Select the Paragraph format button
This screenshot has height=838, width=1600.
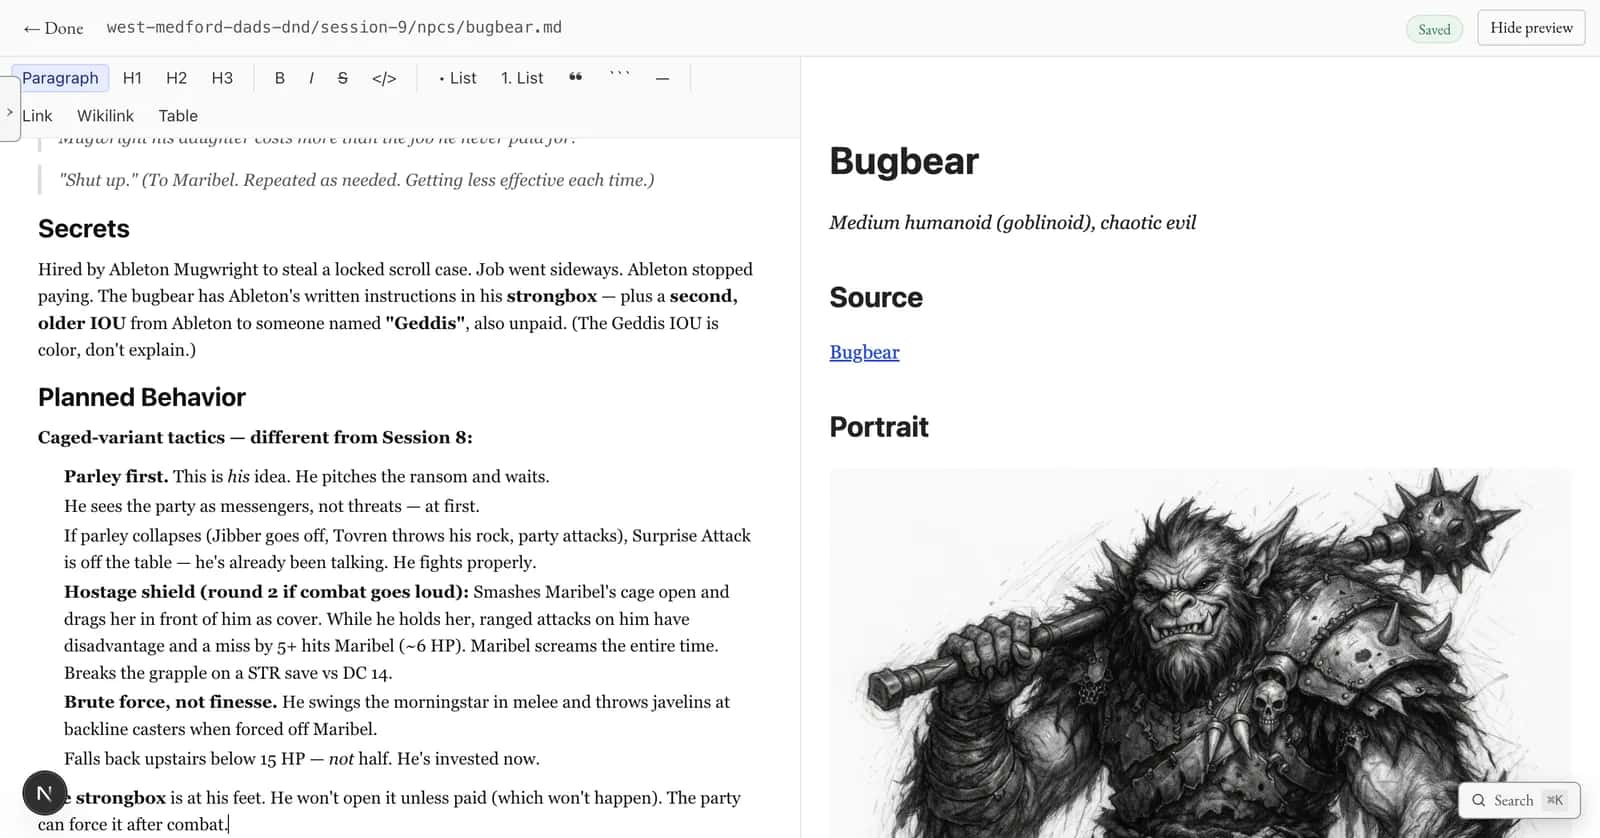tap(60, 78)
